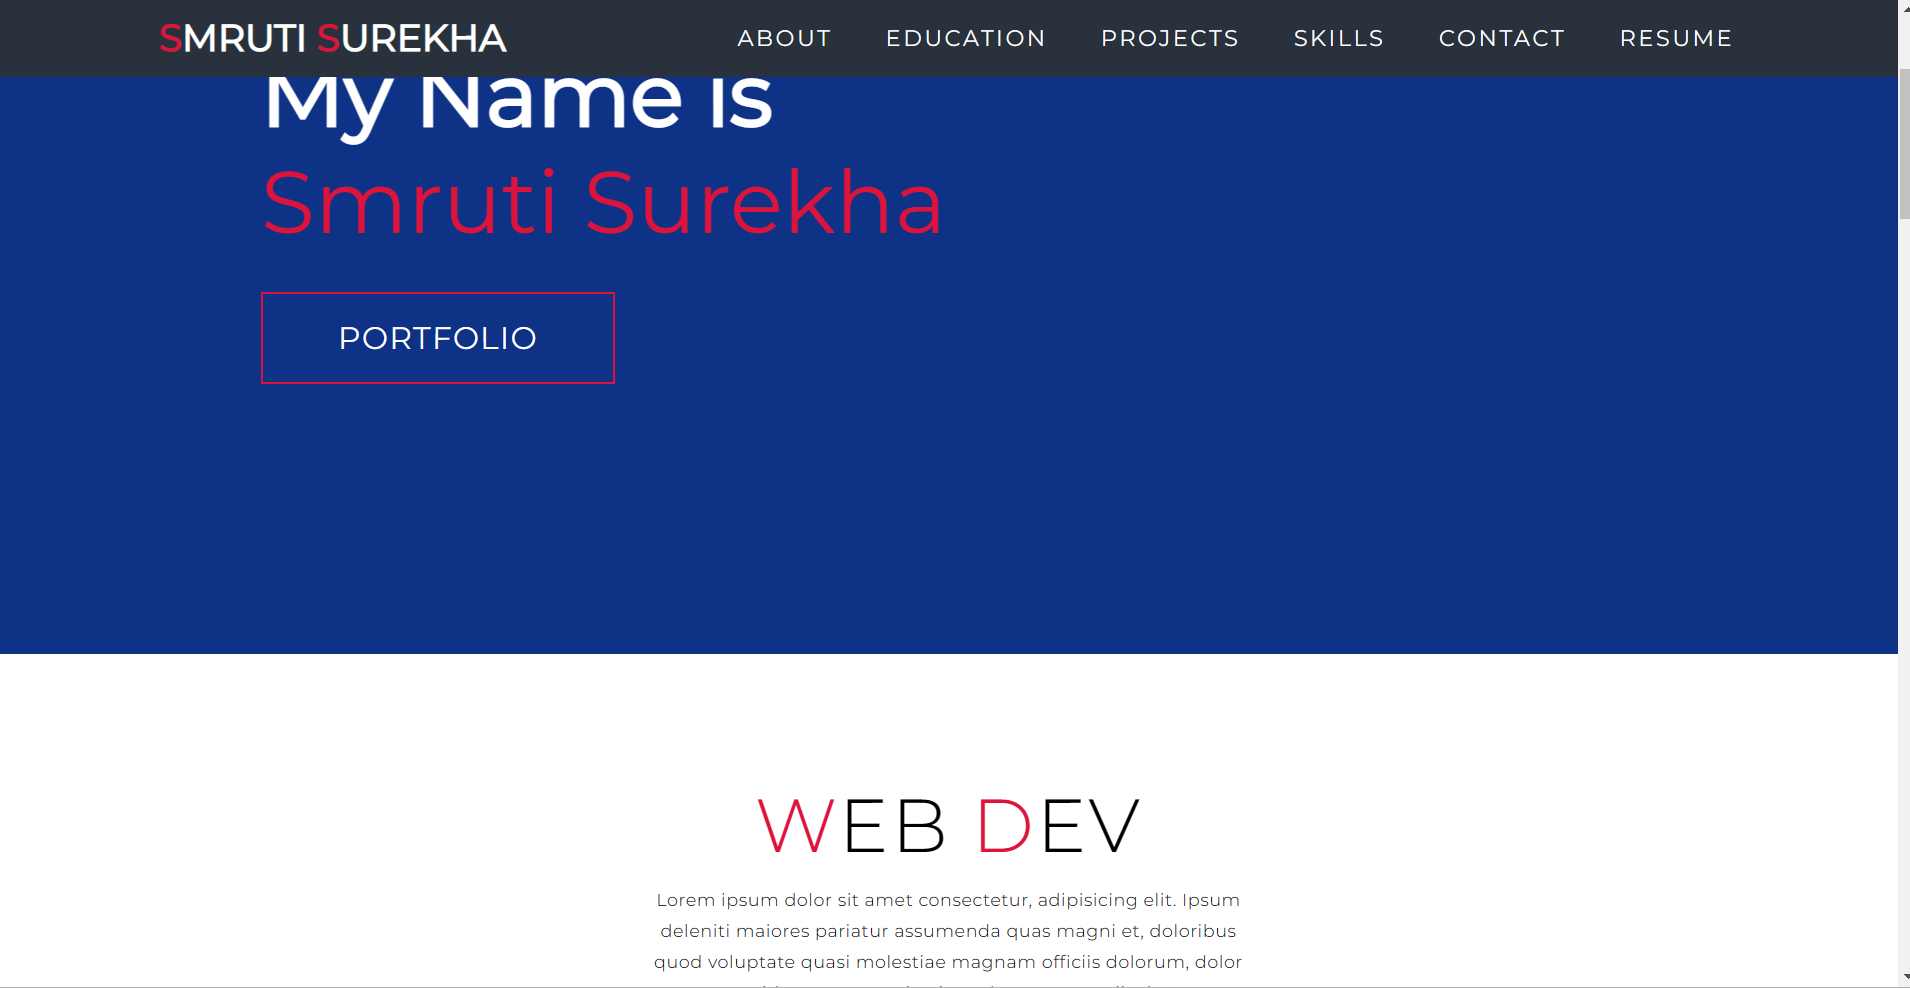Click the red letter W in WEB DEV

click(795, 827)
